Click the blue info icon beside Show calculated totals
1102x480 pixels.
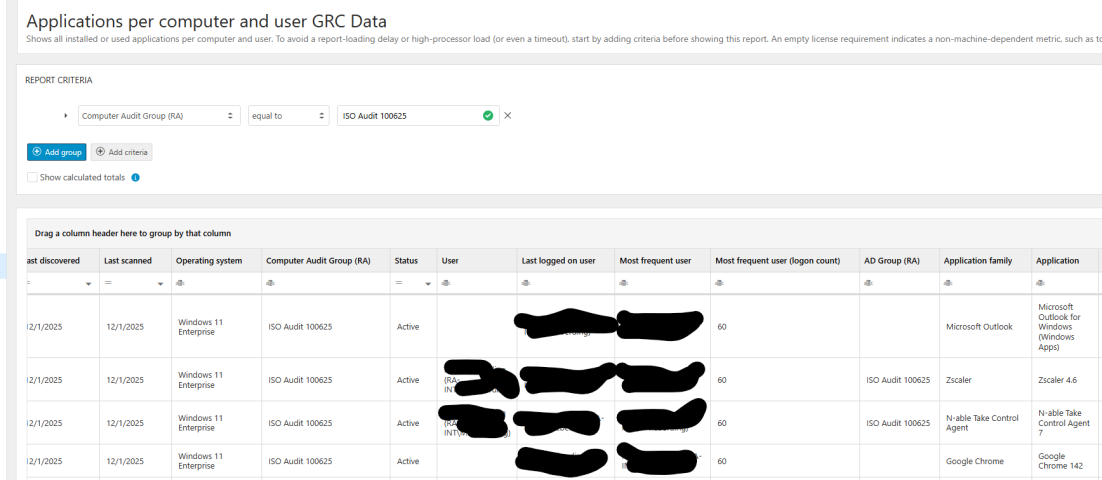click(x=136, y=178)
